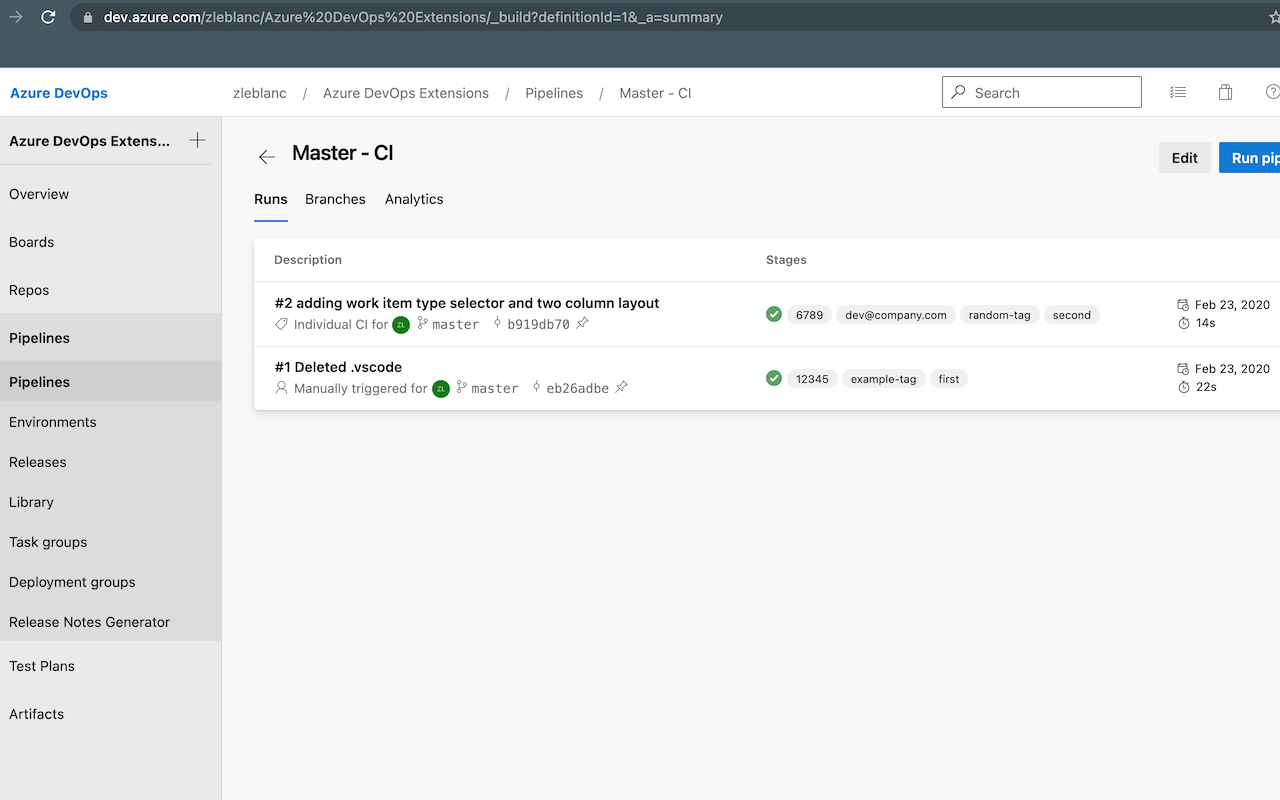Viewport: 1280px width, 800px height.
Task: Click the Master - CI breadcrumb
Action: tap(655, 93)
